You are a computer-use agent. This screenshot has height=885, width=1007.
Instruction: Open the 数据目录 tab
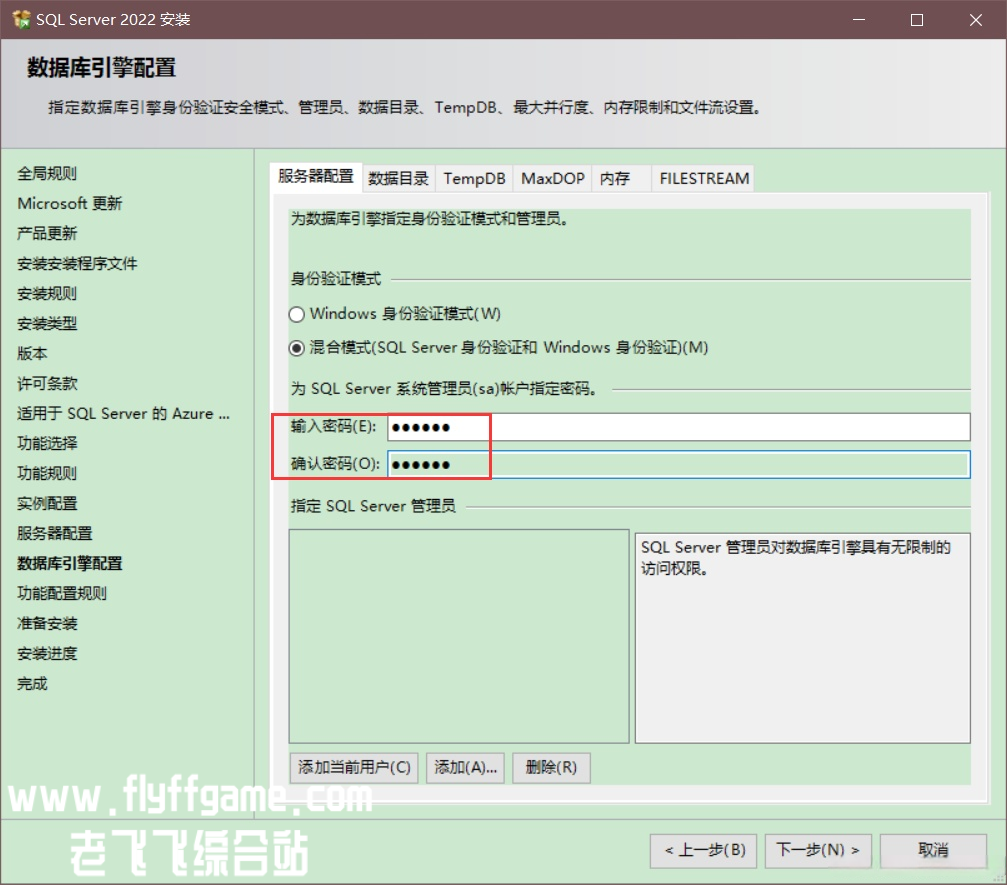(398, 179)
